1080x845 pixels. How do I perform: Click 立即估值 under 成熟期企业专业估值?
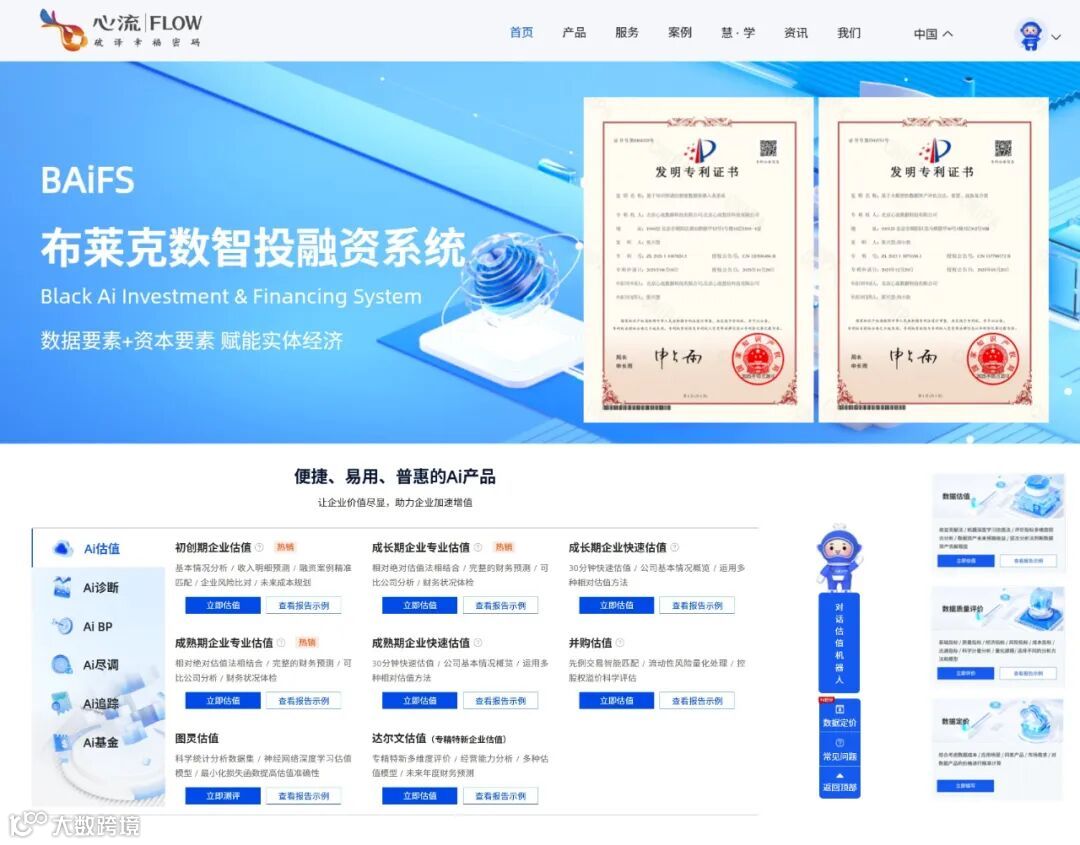pos(223,700)
